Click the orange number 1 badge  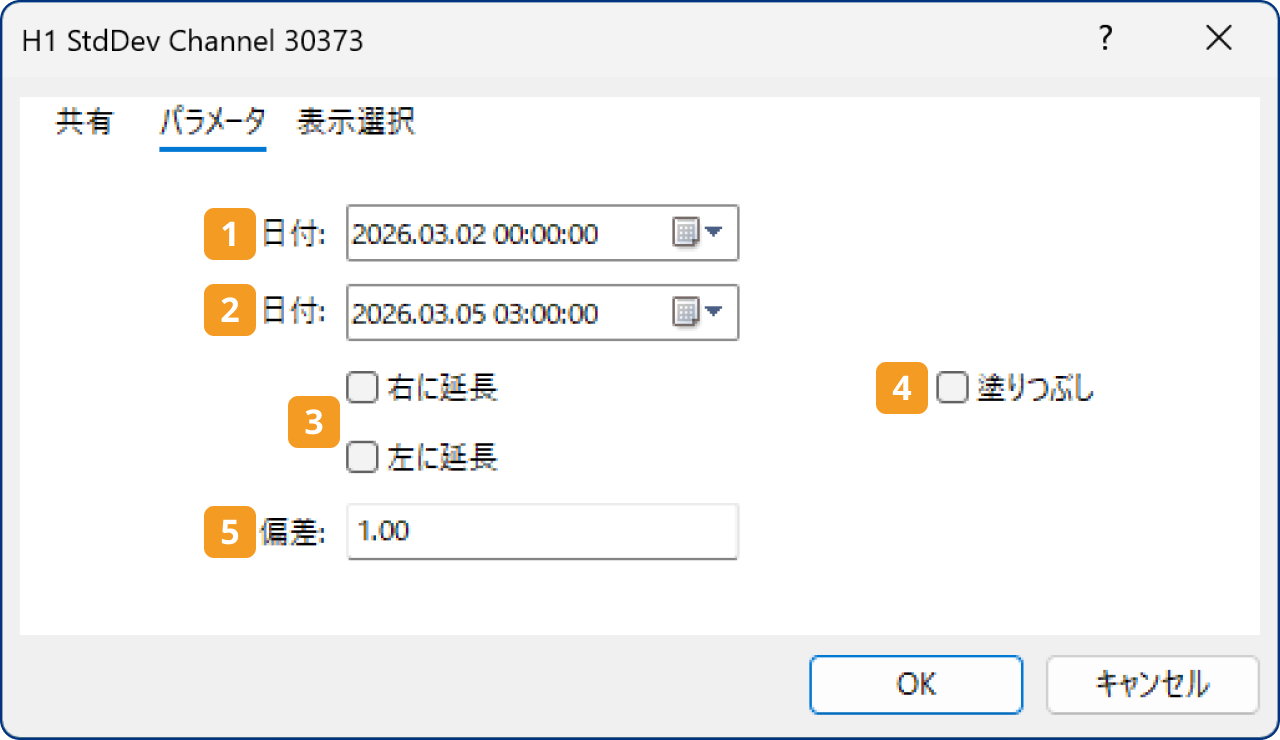[x=230, y=234]
